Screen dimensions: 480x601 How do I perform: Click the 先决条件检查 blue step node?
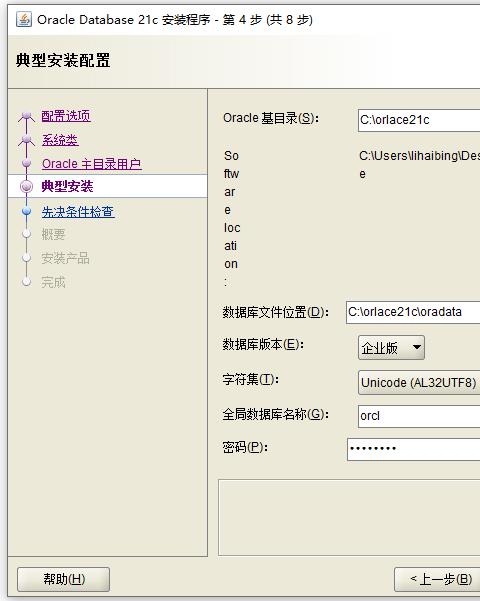[x=26, y=211]
